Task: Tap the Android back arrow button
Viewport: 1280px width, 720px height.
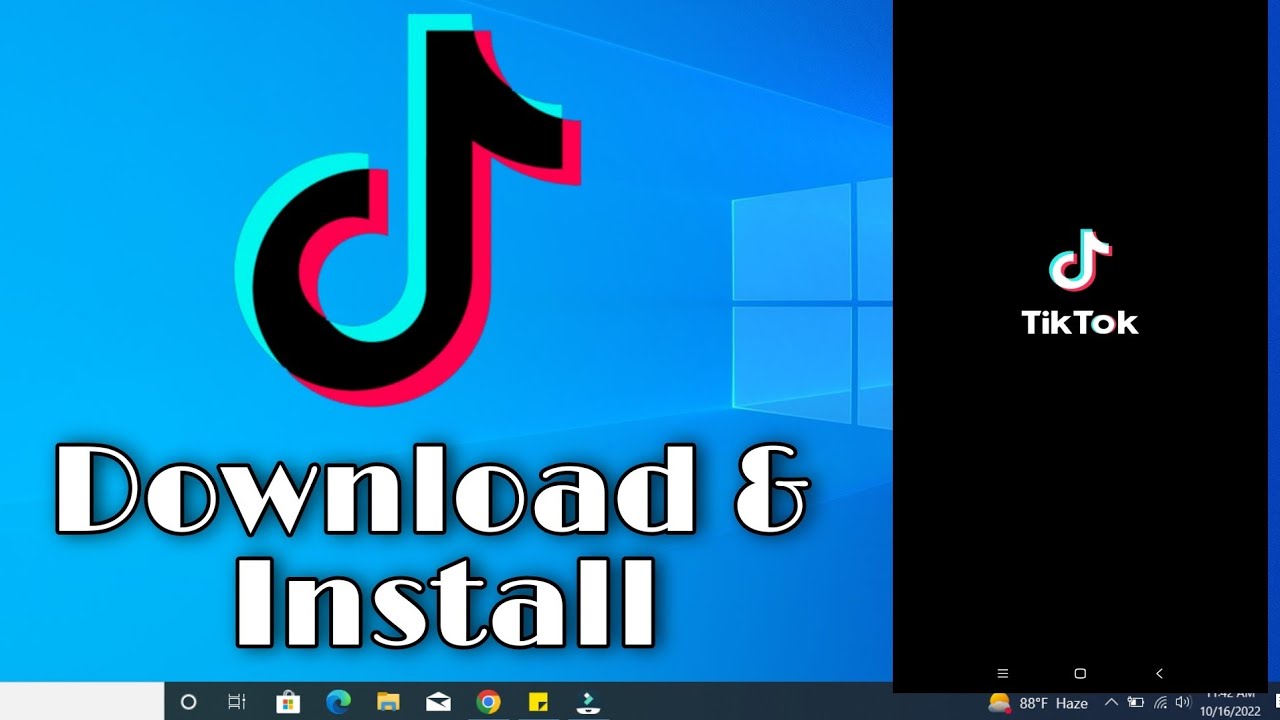Action: (1159, 673)
